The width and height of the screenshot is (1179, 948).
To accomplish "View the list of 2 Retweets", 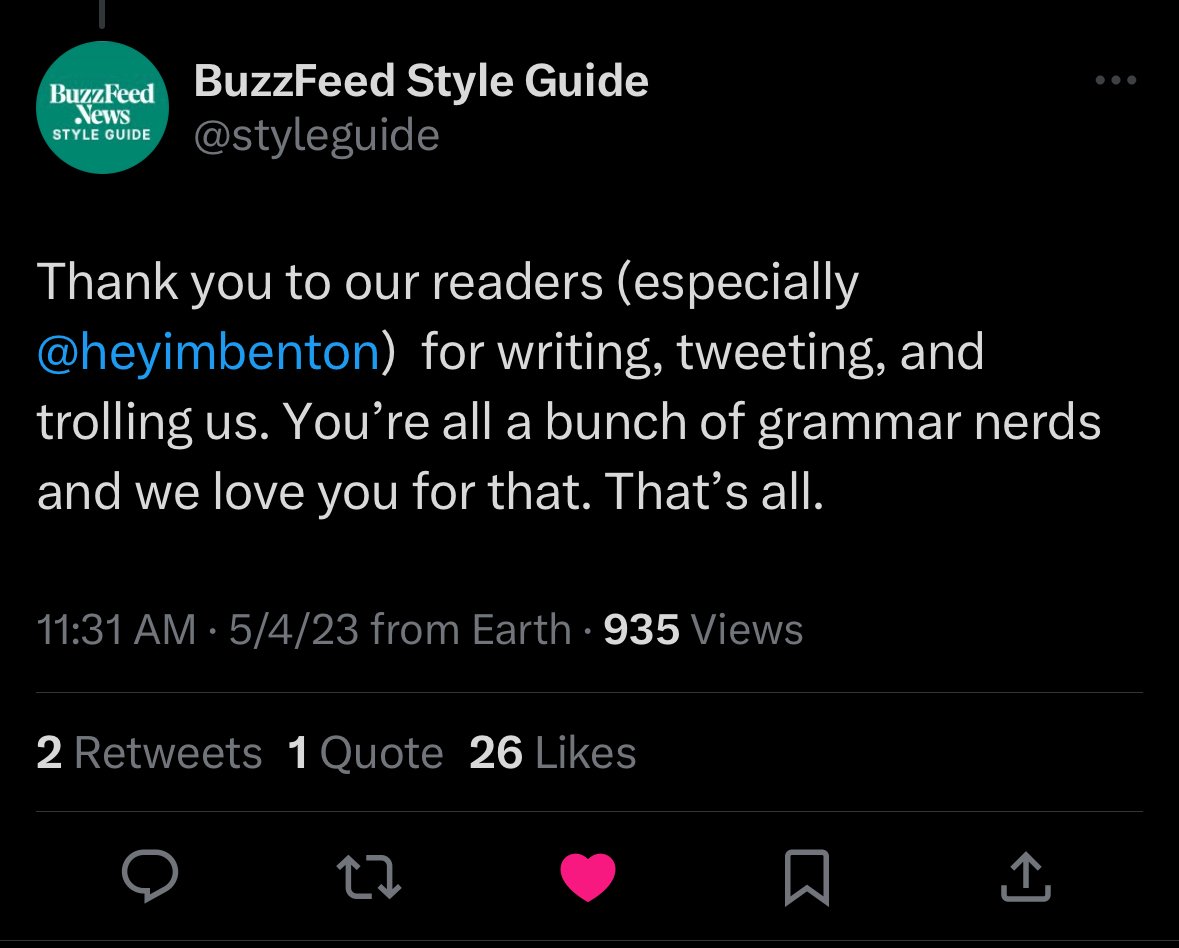I will point(149,753).
